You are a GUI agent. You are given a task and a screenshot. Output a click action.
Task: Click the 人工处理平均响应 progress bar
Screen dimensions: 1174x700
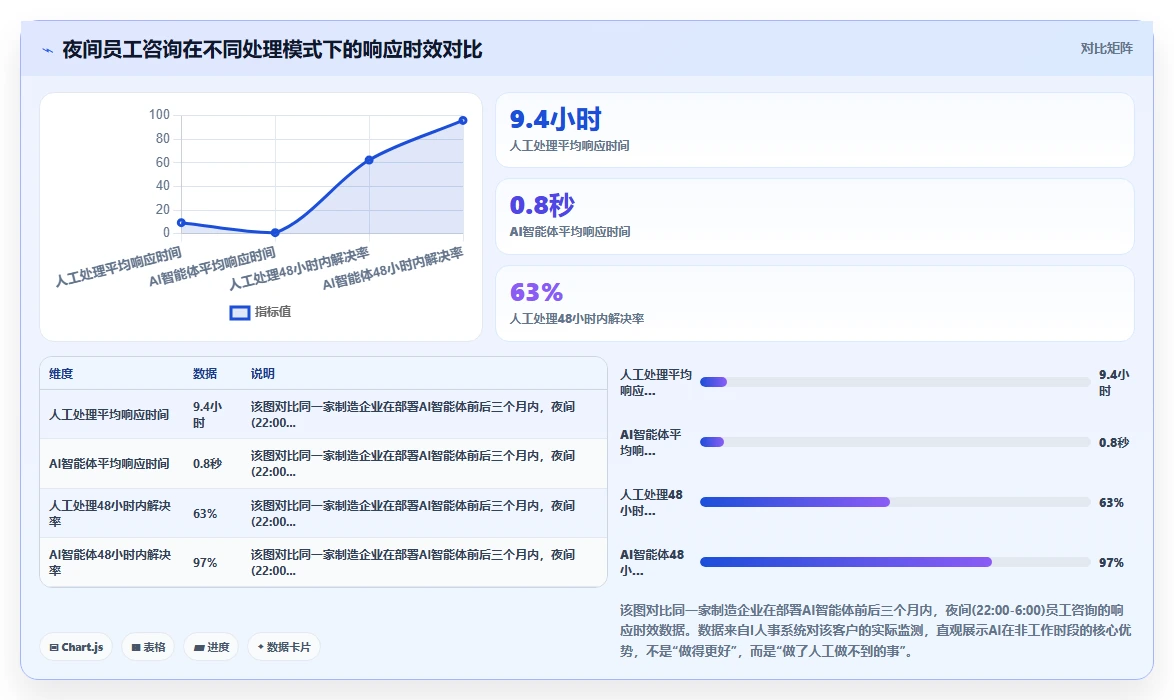(895, 382)
